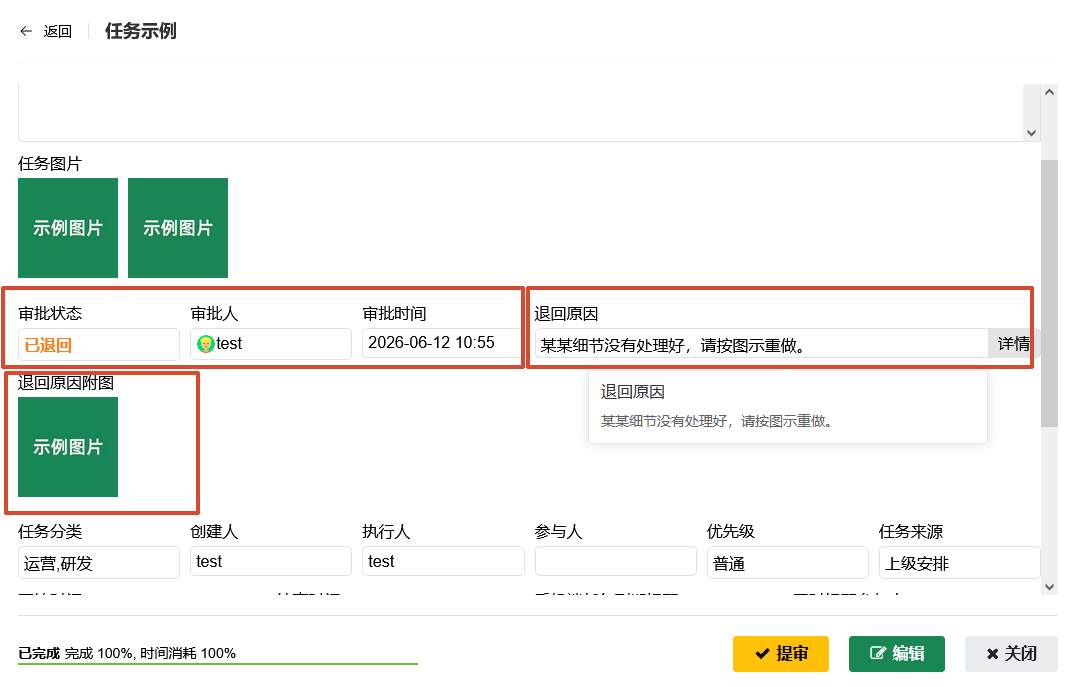1072x687 pixels.
Task: Click the X icon on 关闭 button
Action: coord(992,654)
